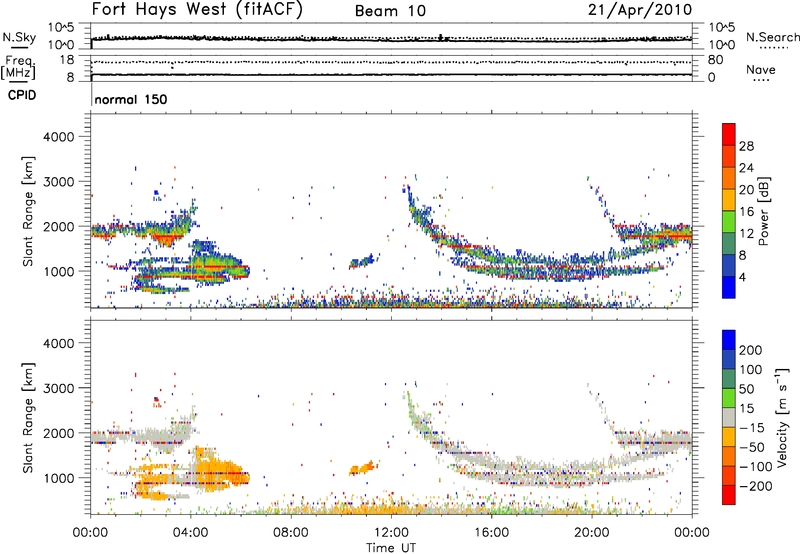The width and height of the screenshot is (800, 554).
Task: Click the N.Sky noise trace panel
Action: point(391,36)
